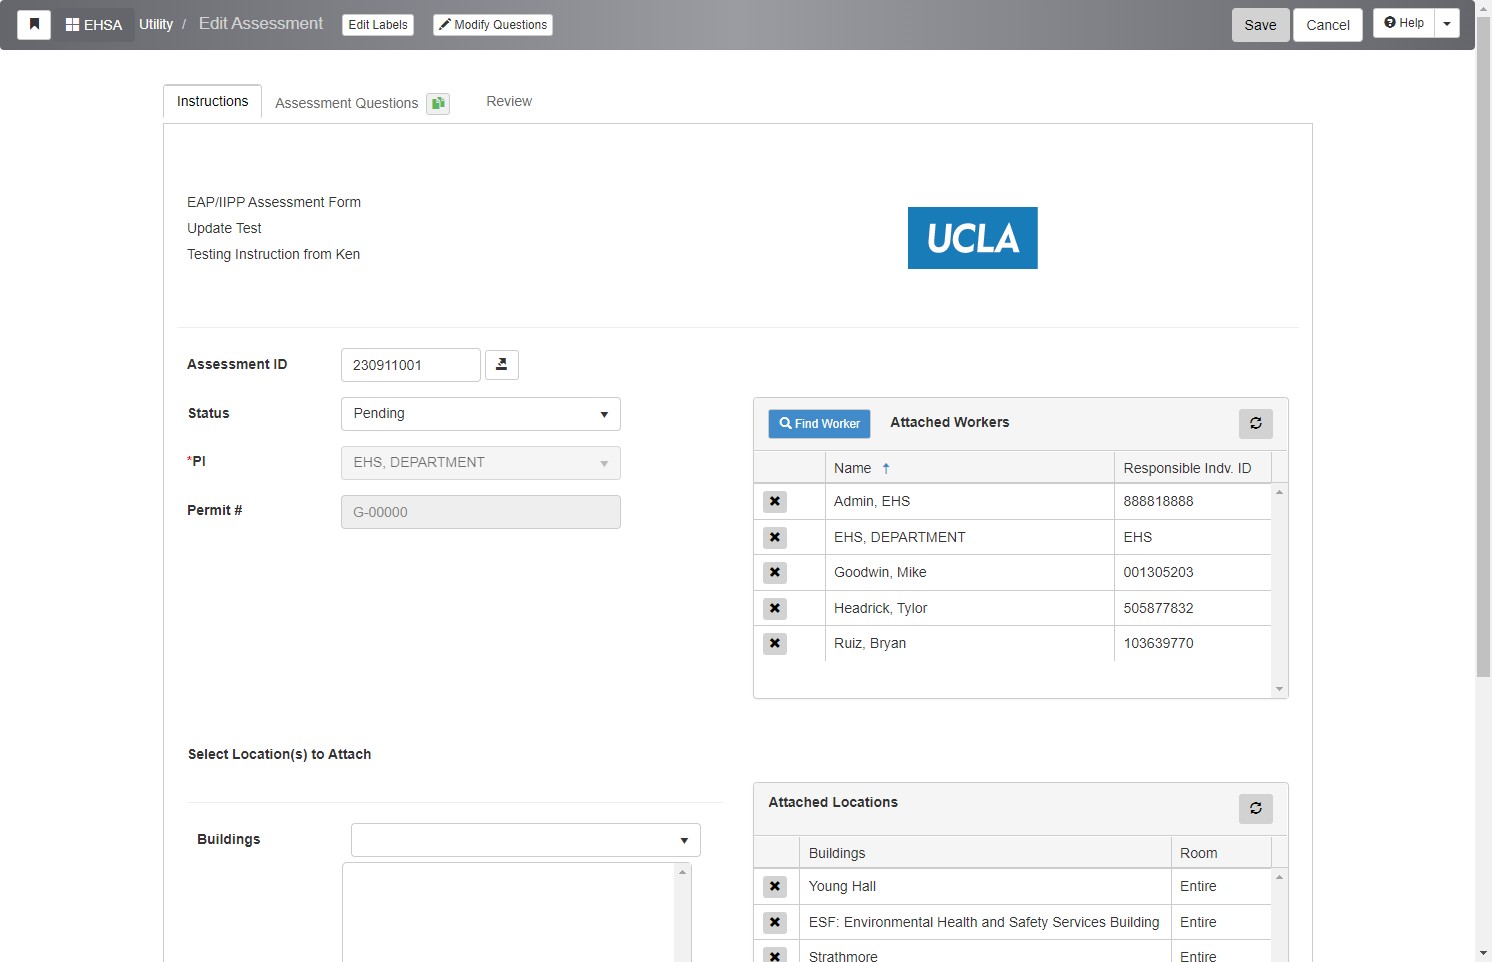Remove Goodwin, Mike from attached workers
This screenshot has width=1492, height=962.
click(775, 573)
